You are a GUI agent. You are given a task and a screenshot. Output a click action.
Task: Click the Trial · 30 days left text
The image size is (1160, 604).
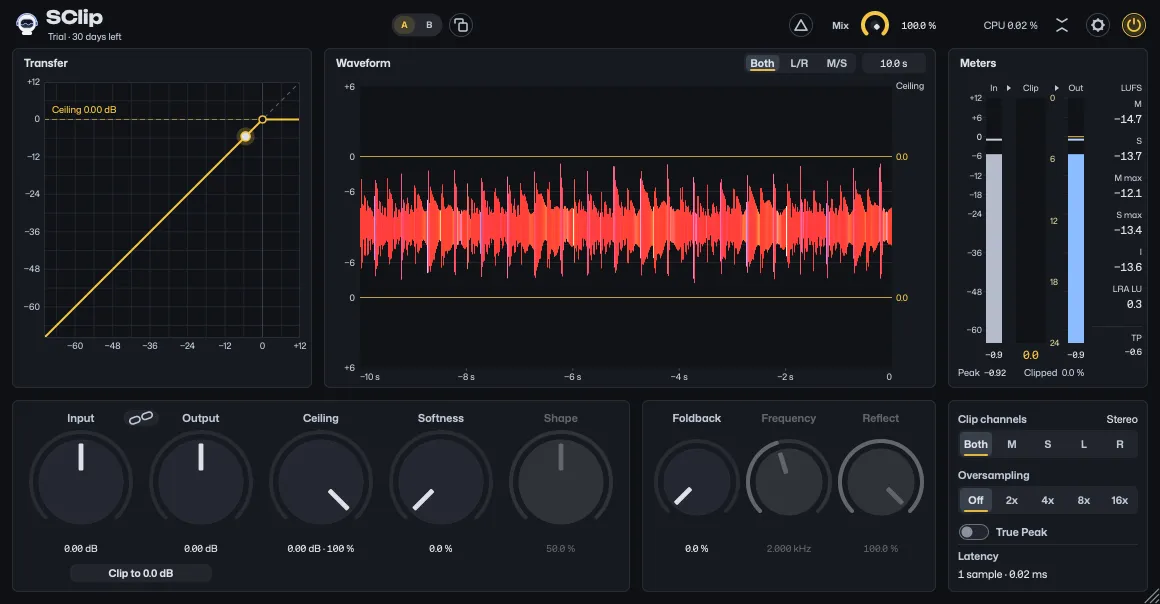tap(84, 37)
